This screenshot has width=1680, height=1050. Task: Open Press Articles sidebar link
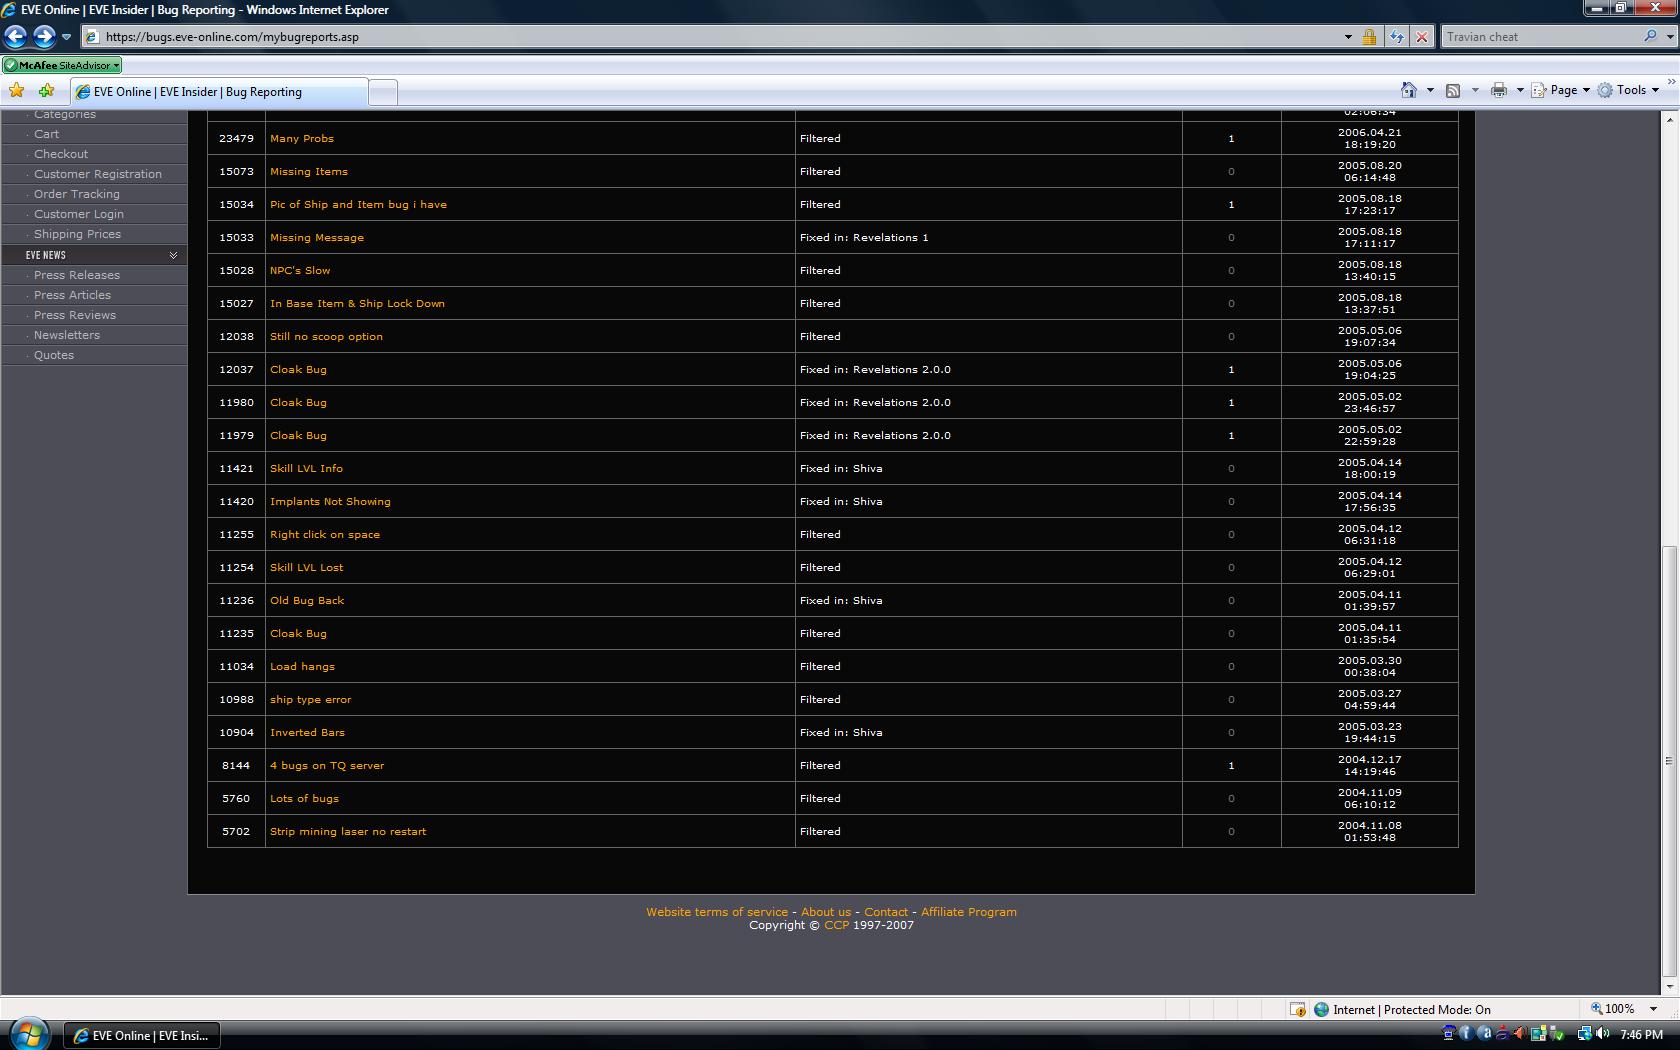[72, 295]
